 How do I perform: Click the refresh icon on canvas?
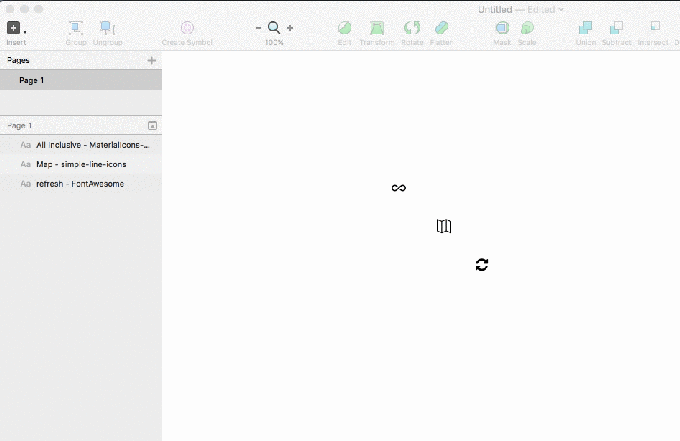[482, 265]
